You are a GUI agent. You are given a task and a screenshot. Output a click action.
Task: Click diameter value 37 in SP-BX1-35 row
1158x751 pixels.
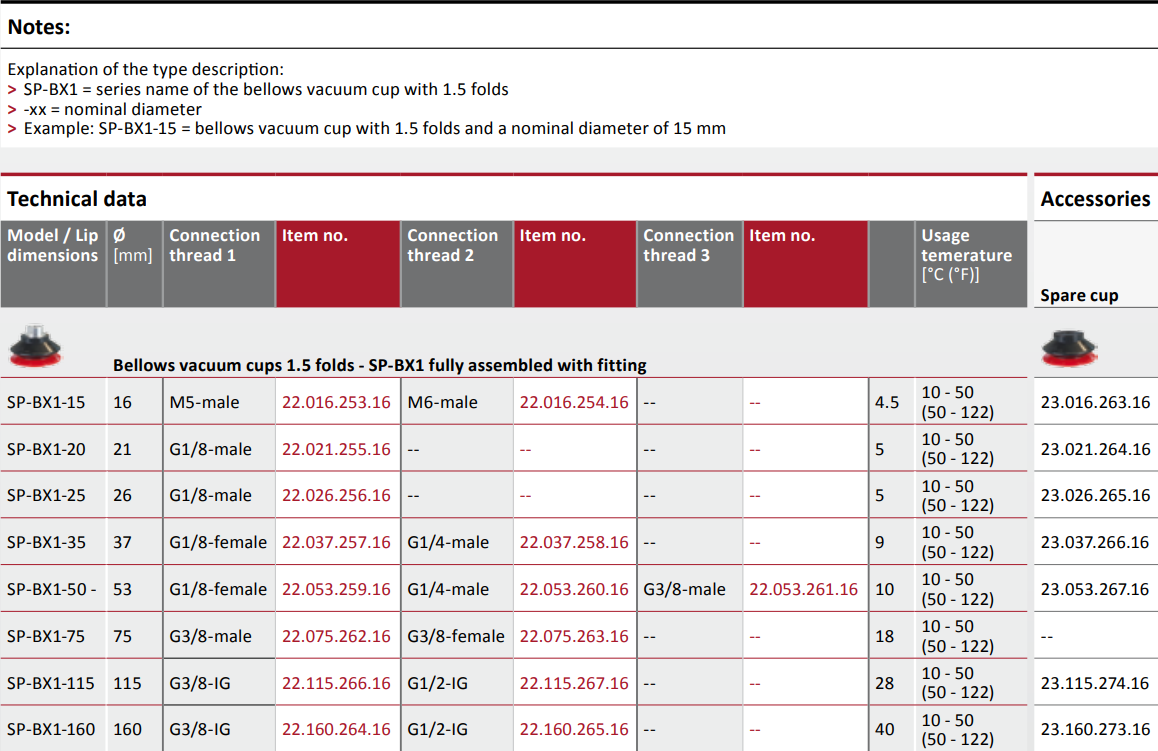123,542
